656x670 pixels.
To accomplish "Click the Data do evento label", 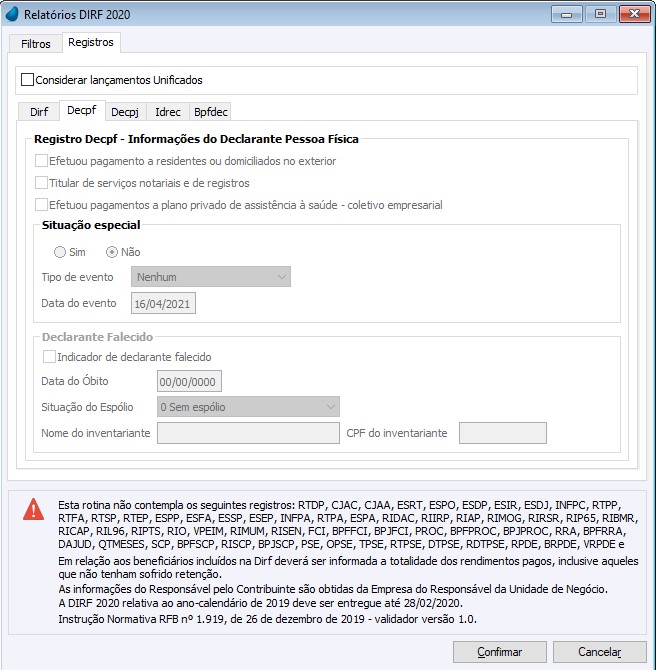I will tap(79, 303).
